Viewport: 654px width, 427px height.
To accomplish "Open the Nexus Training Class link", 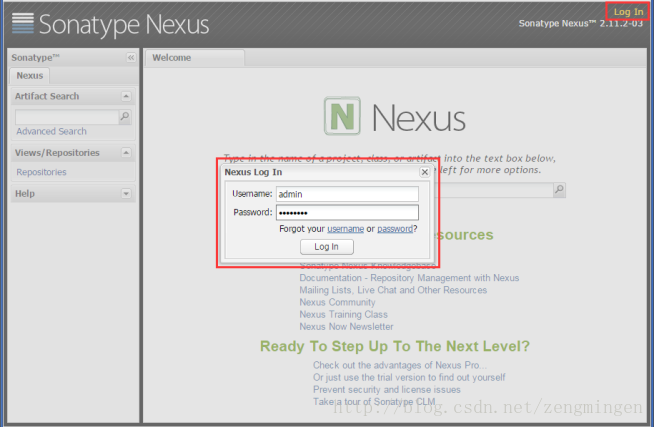I will tap(343, 314).
